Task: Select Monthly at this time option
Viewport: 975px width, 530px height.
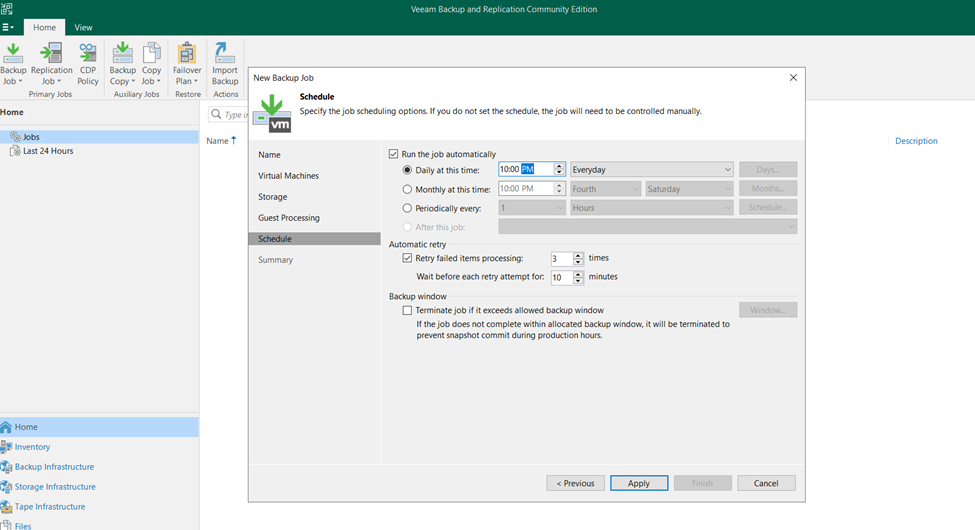Action: click(407, 189)
